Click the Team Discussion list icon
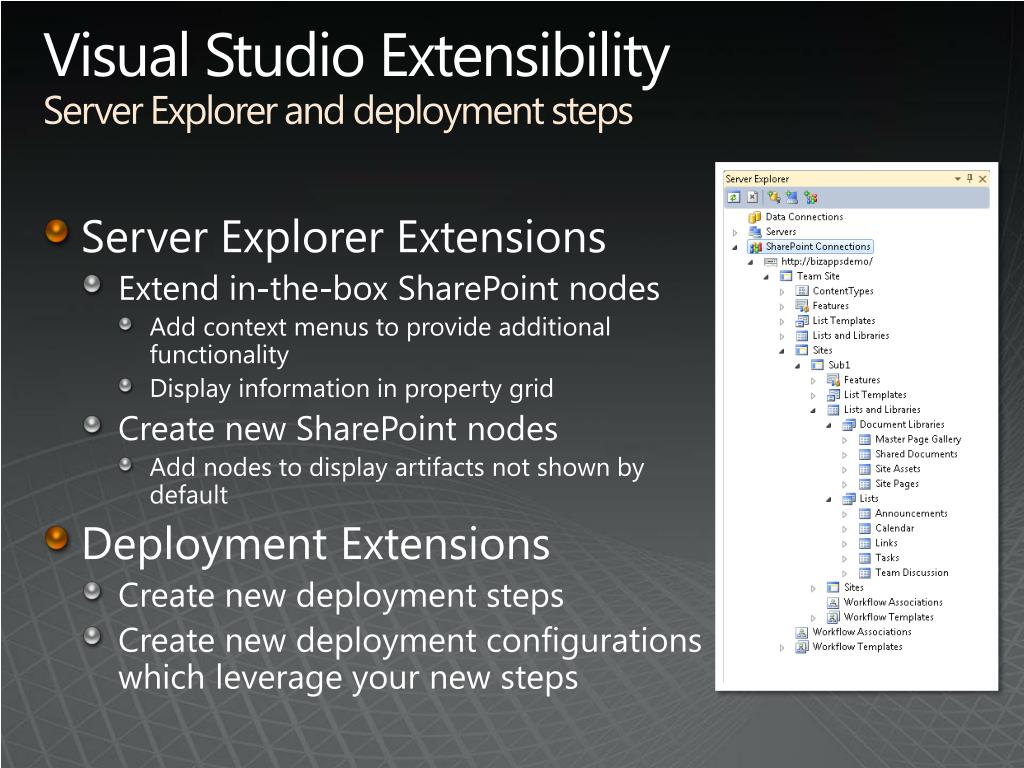This screenshot has height=768, width=1024. click(865, 573)
